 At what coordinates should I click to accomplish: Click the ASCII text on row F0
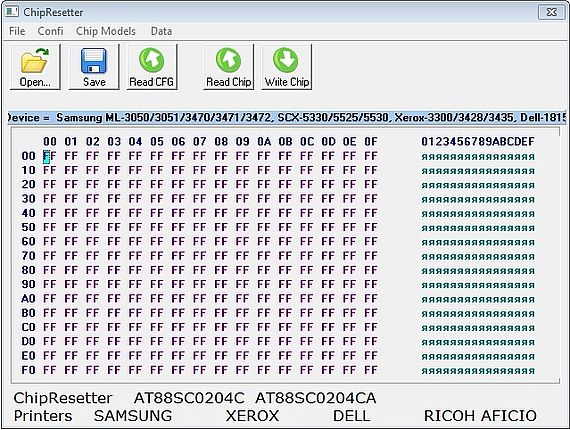click(478, 371)
